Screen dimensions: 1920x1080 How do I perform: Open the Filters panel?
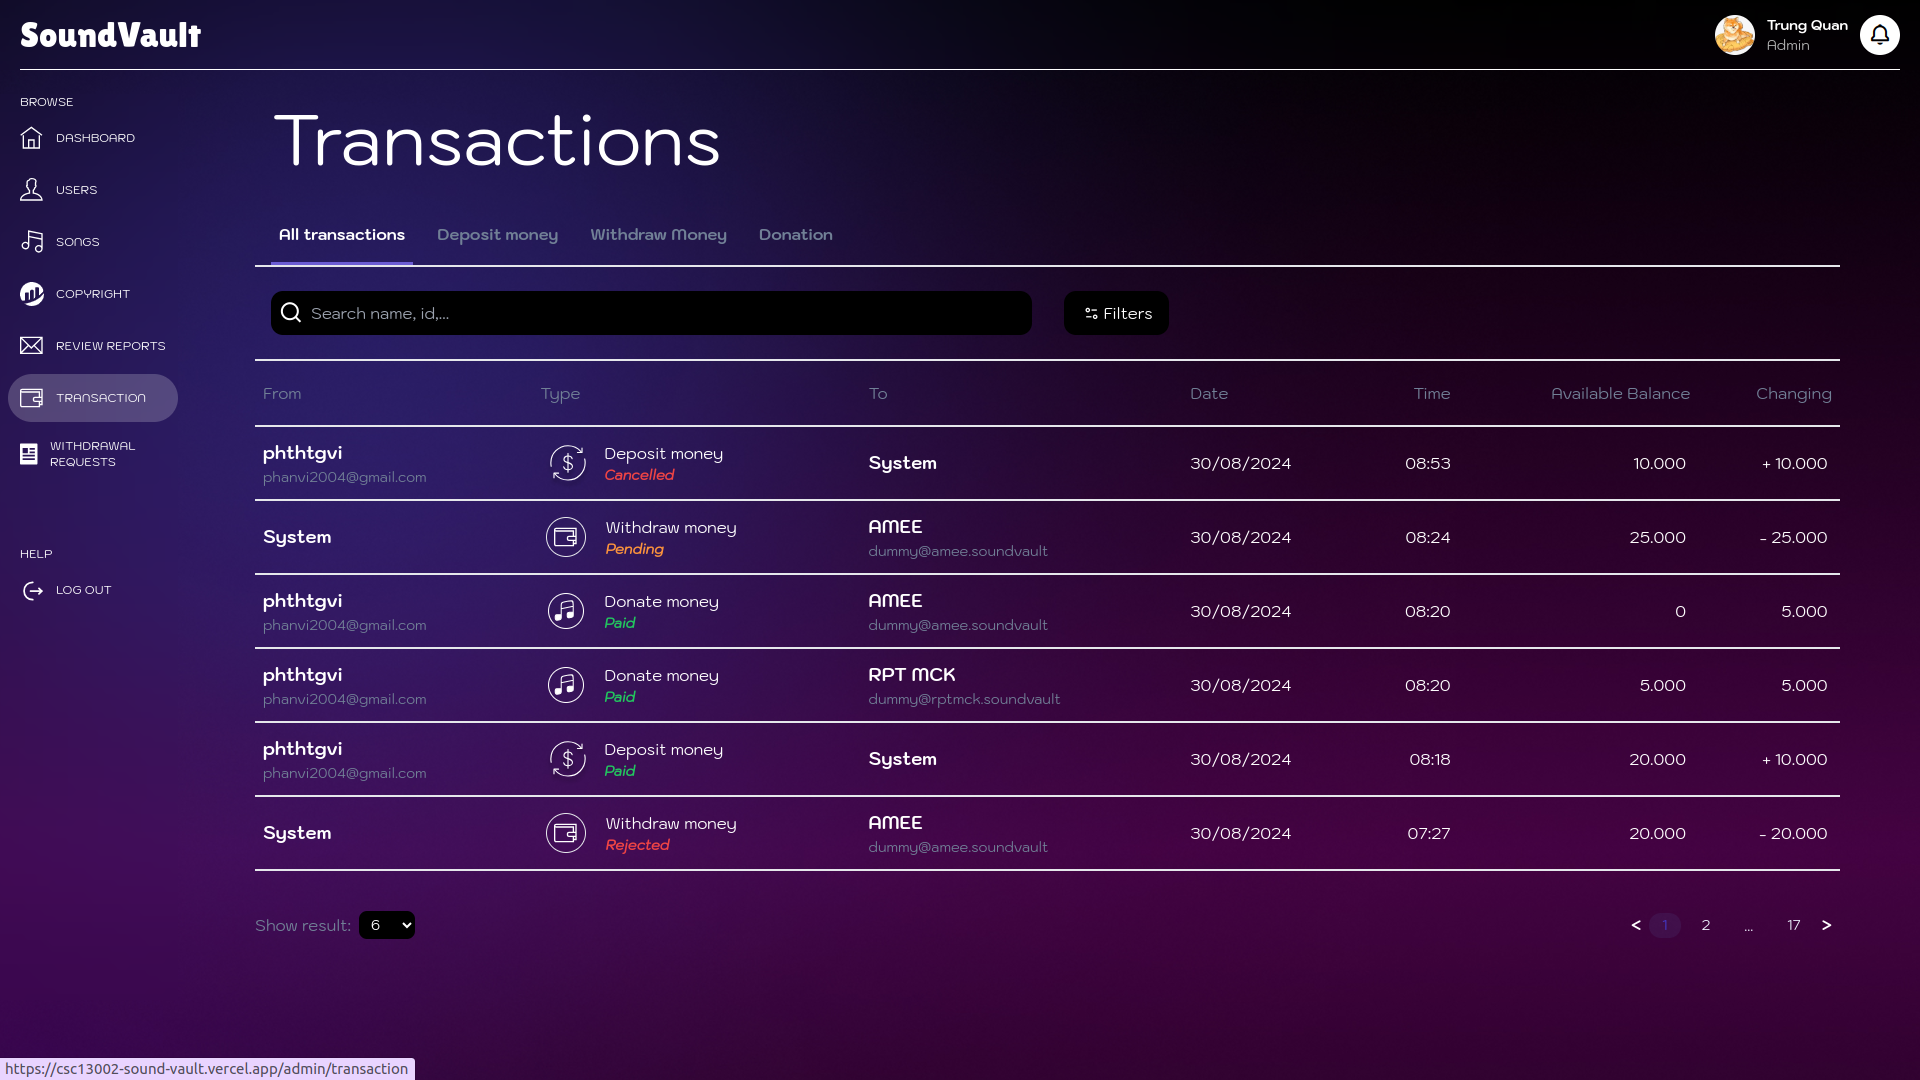coord(1116,313)
